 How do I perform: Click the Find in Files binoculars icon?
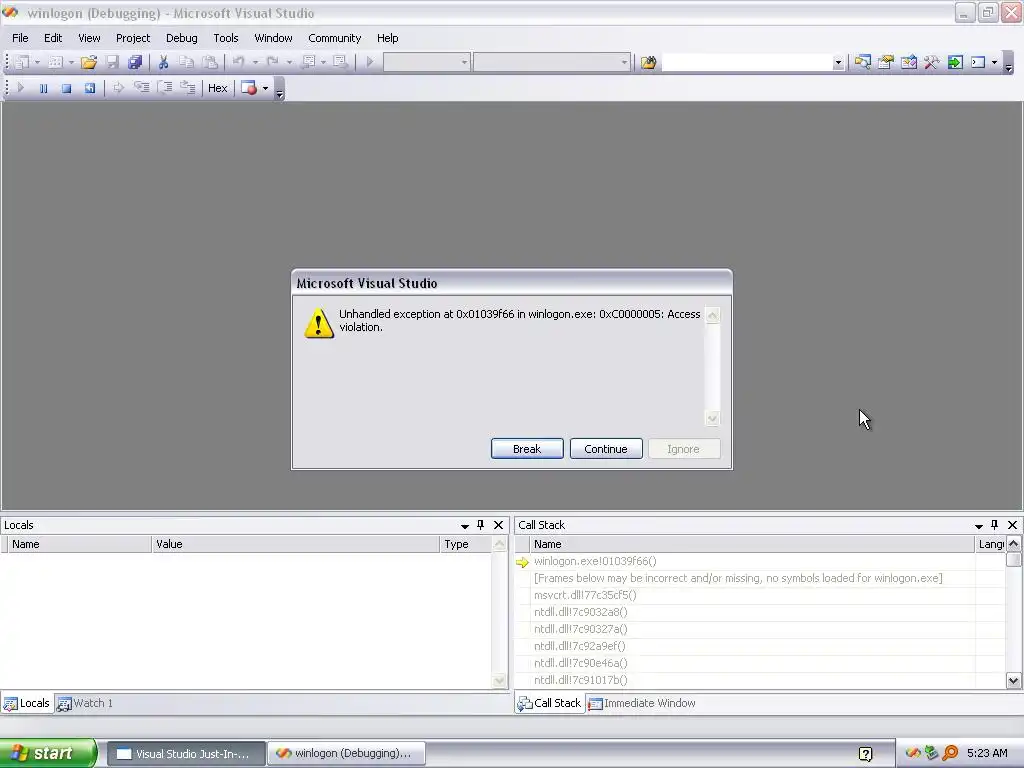coord(648,62)
